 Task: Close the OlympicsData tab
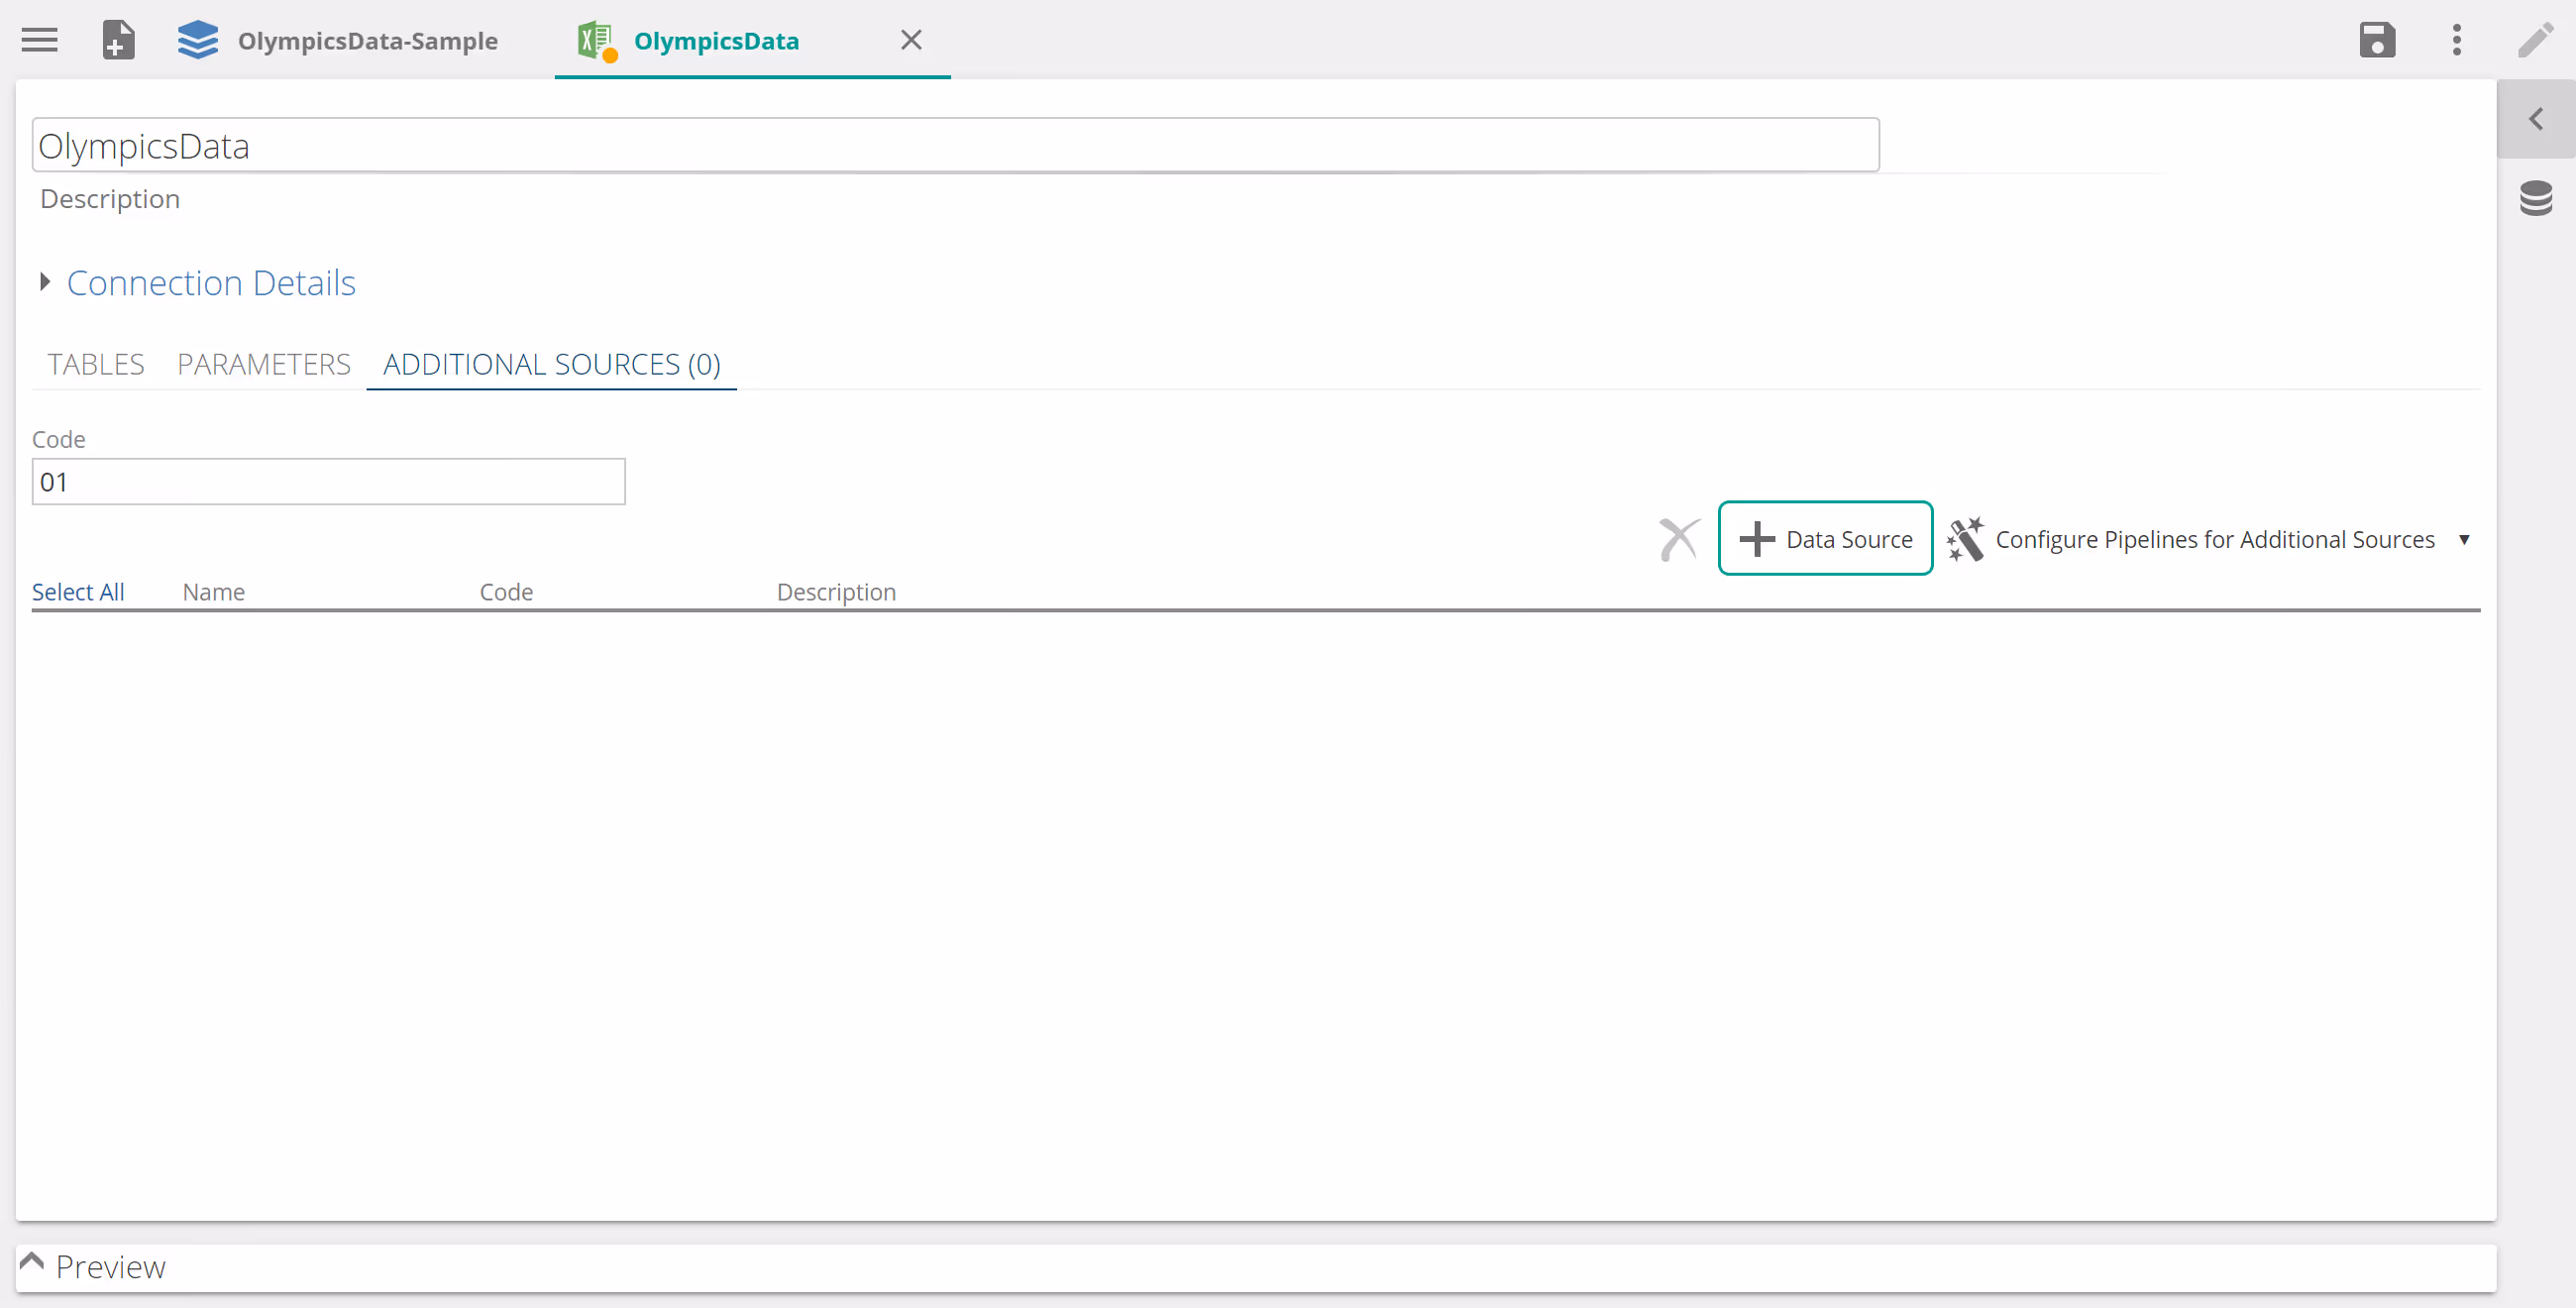(910, 40)
